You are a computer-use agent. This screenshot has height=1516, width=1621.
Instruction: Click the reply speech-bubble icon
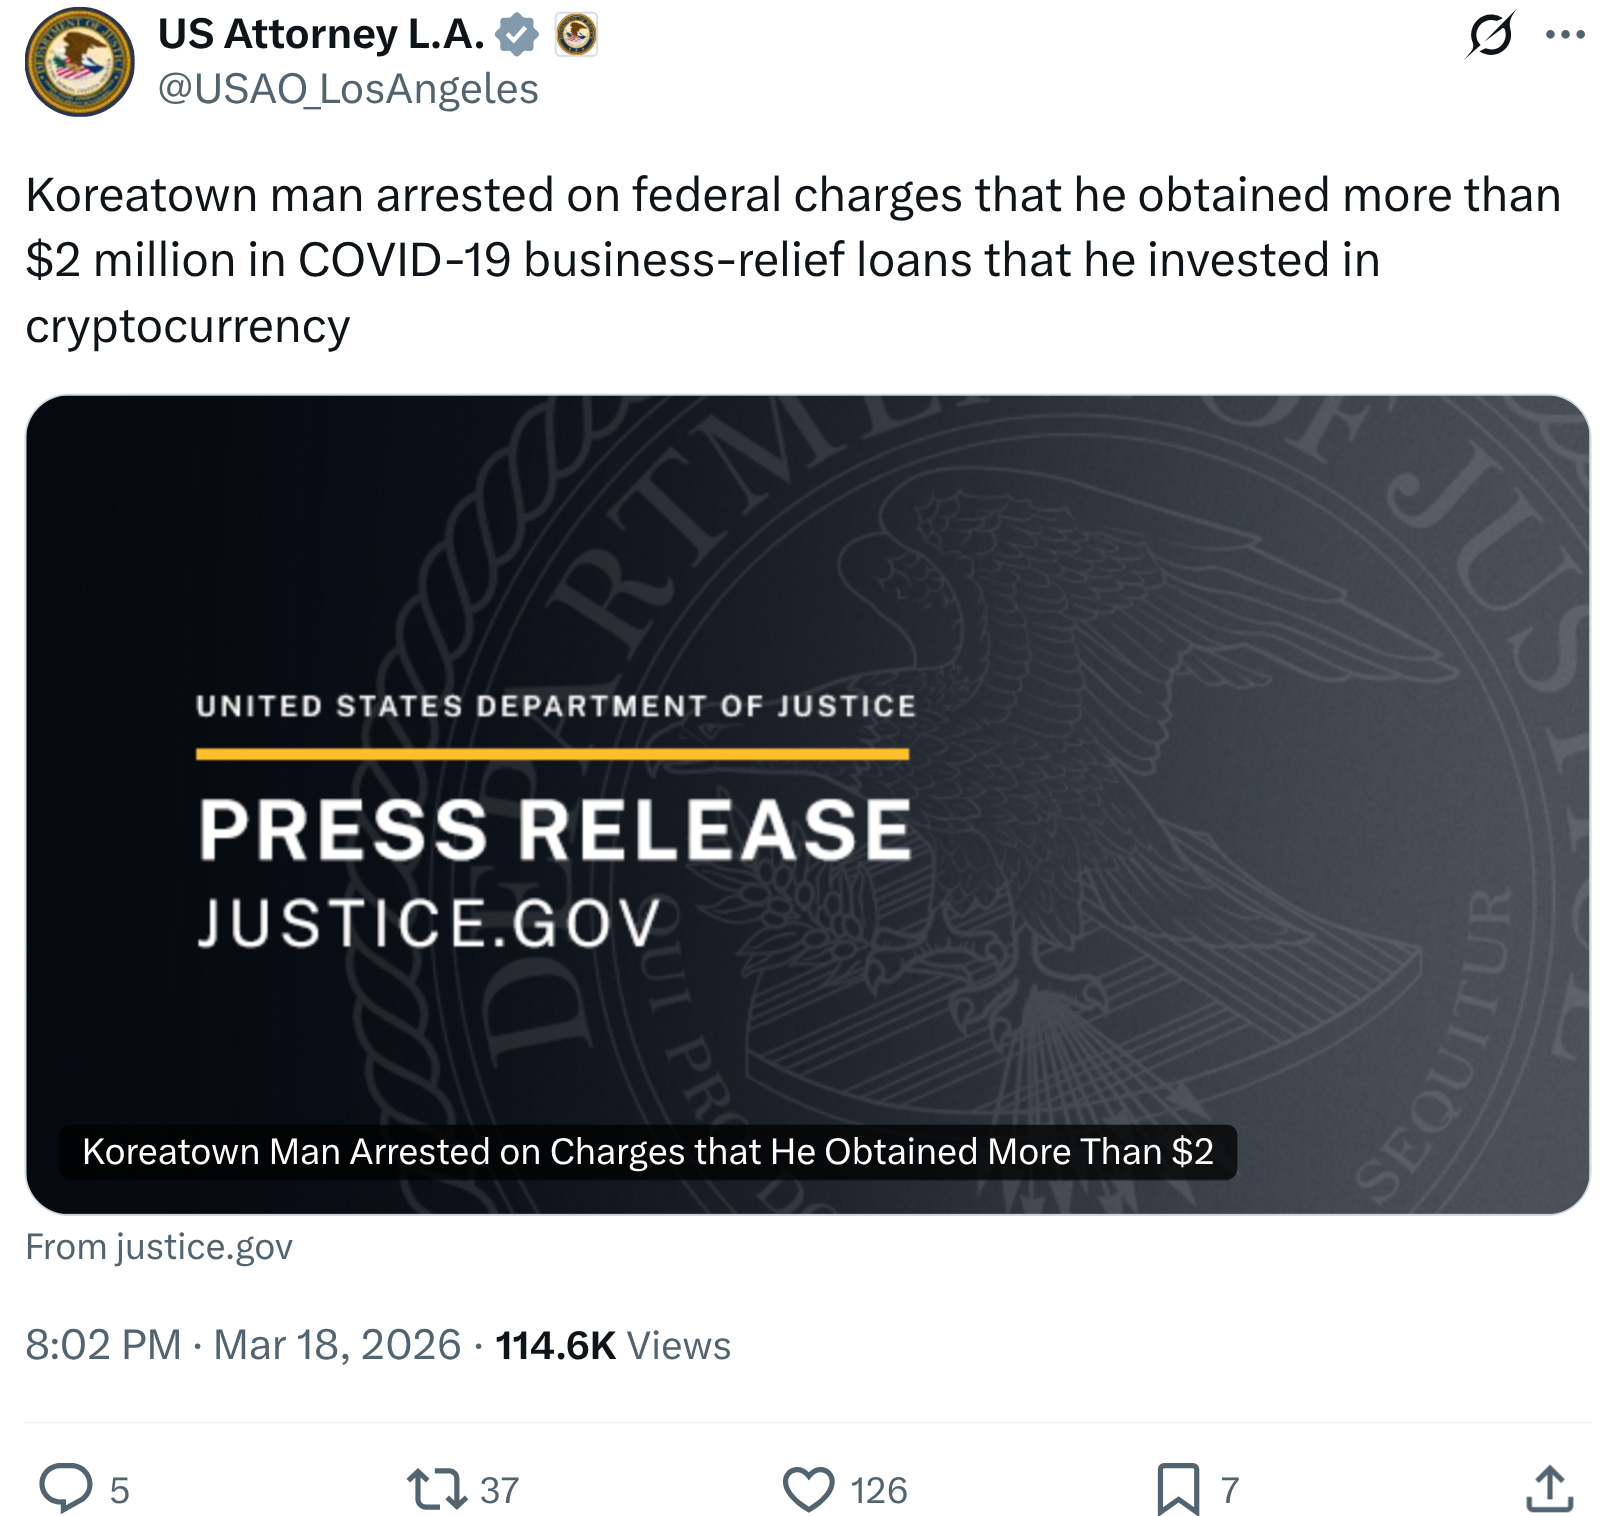[x=66, y=1488]
